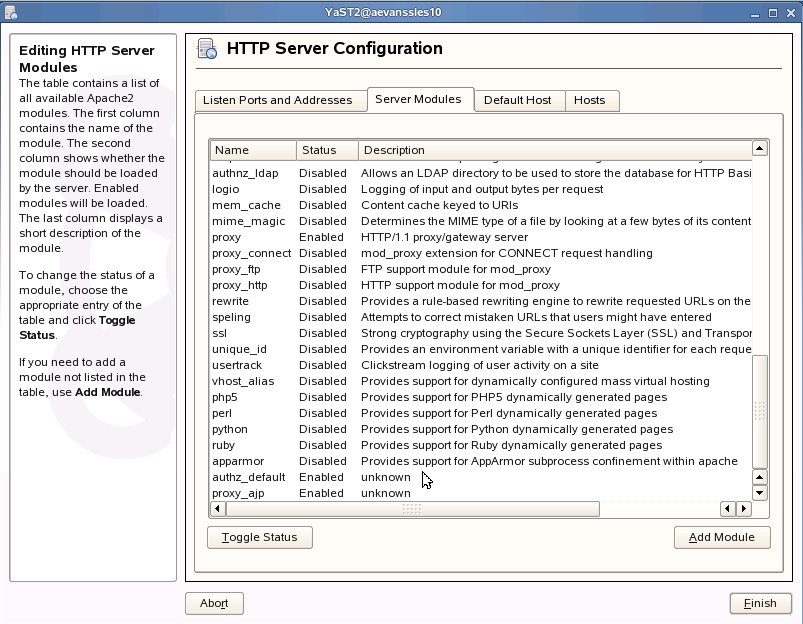Viewport: 803px width, 624px height.
Task: Select the proxy_http module row
Action: click(481, 285)
